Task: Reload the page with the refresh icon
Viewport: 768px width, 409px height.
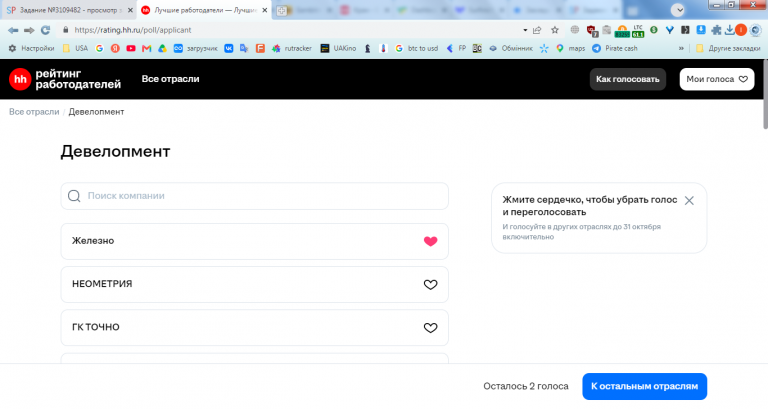Action: (x=46, y=30)
